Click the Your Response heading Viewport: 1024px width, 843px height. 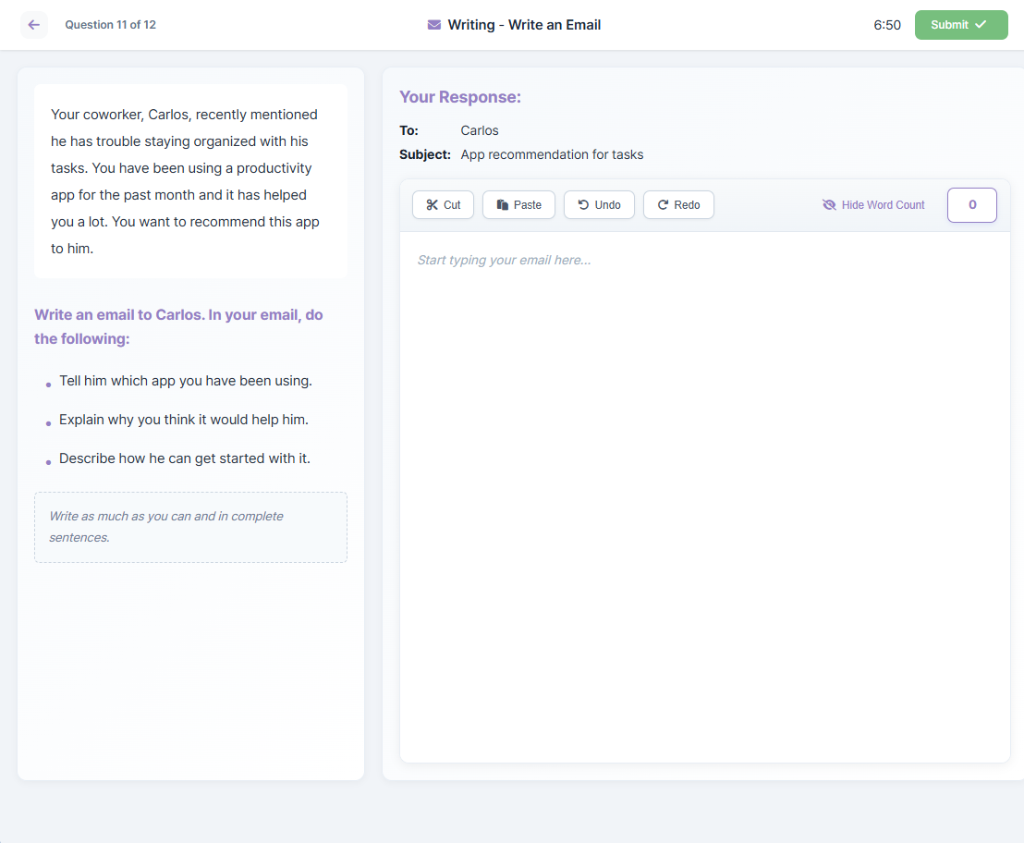(460, 97)
